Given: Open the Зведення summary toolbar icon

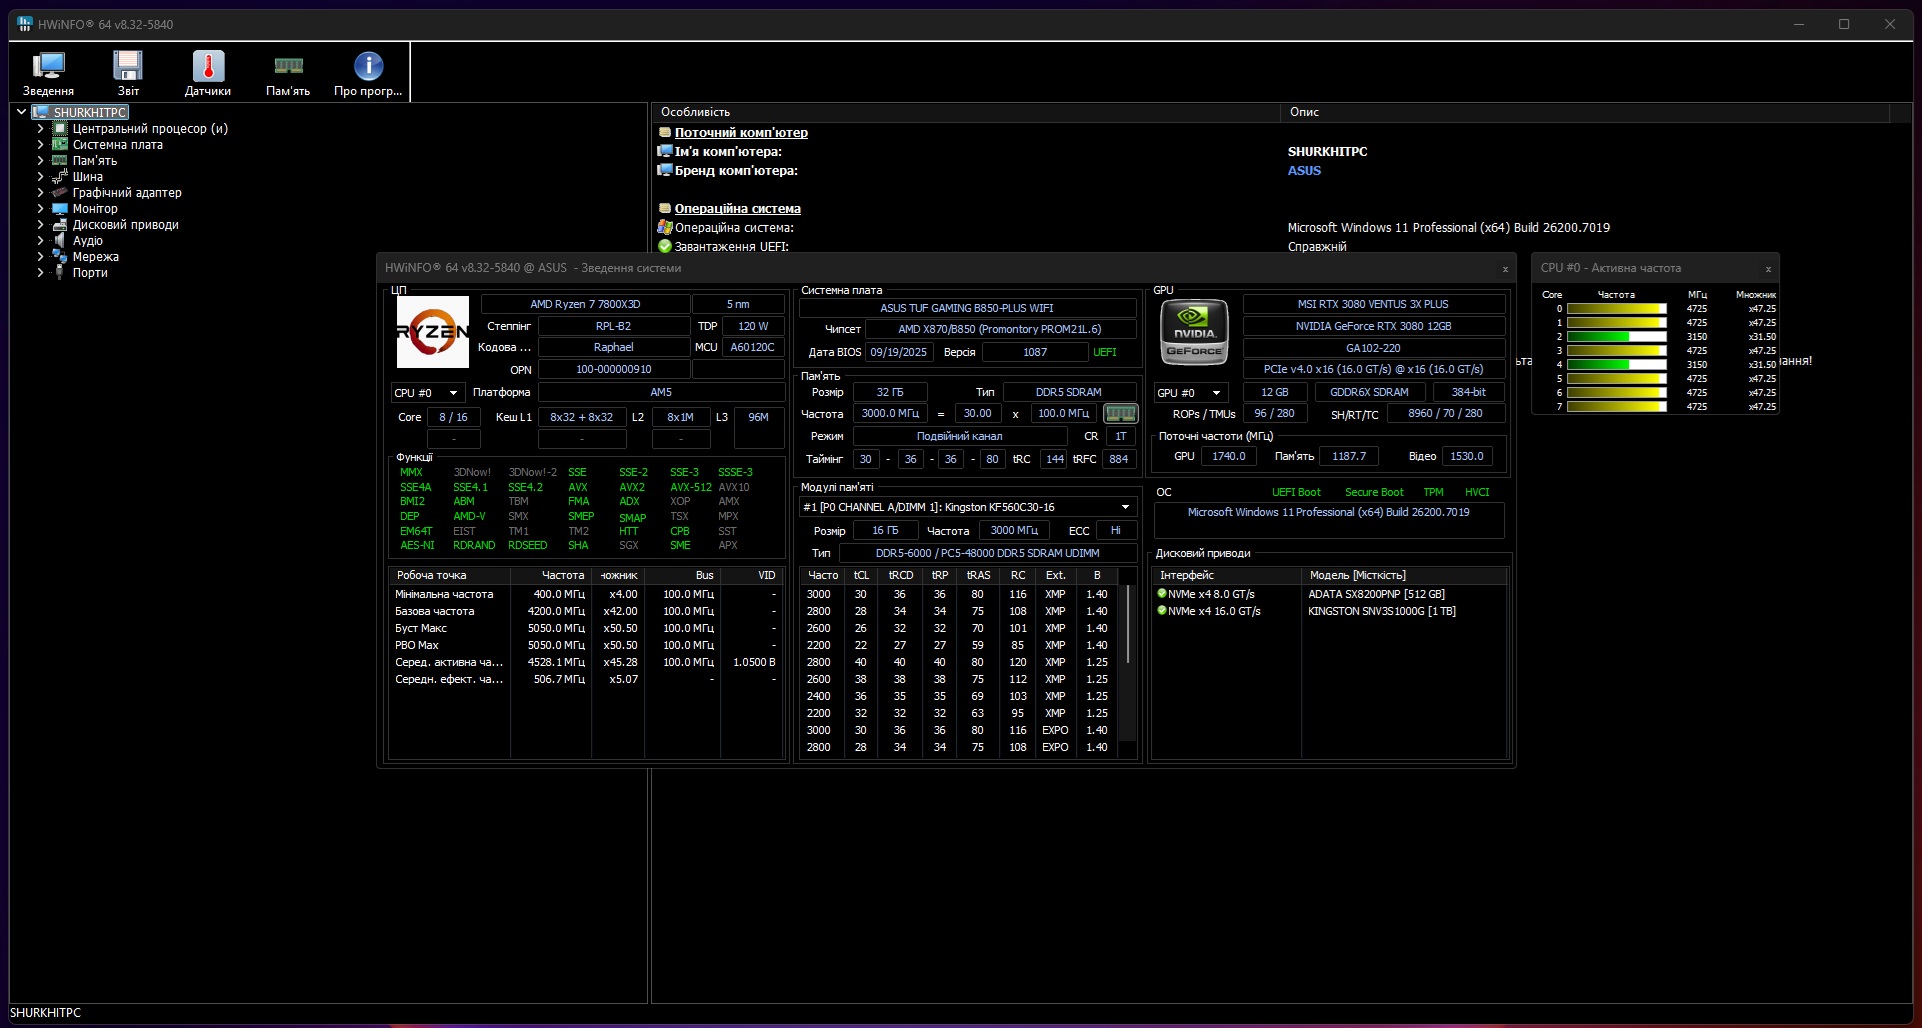Looking at the screenshot, I should coord(48,73).
